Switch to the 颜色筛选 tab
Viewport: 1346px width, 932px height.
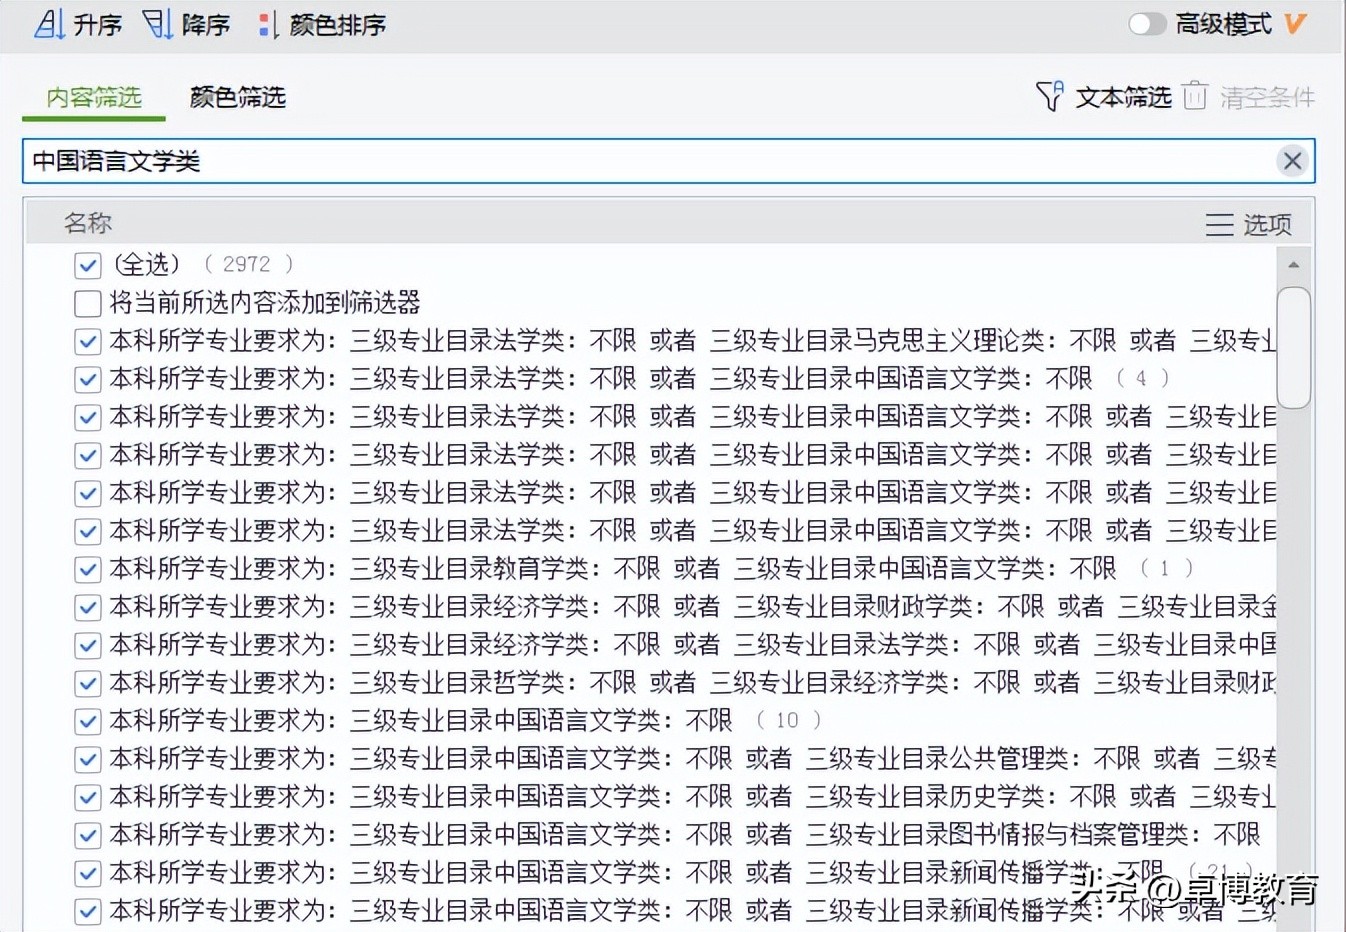[237, 97]
